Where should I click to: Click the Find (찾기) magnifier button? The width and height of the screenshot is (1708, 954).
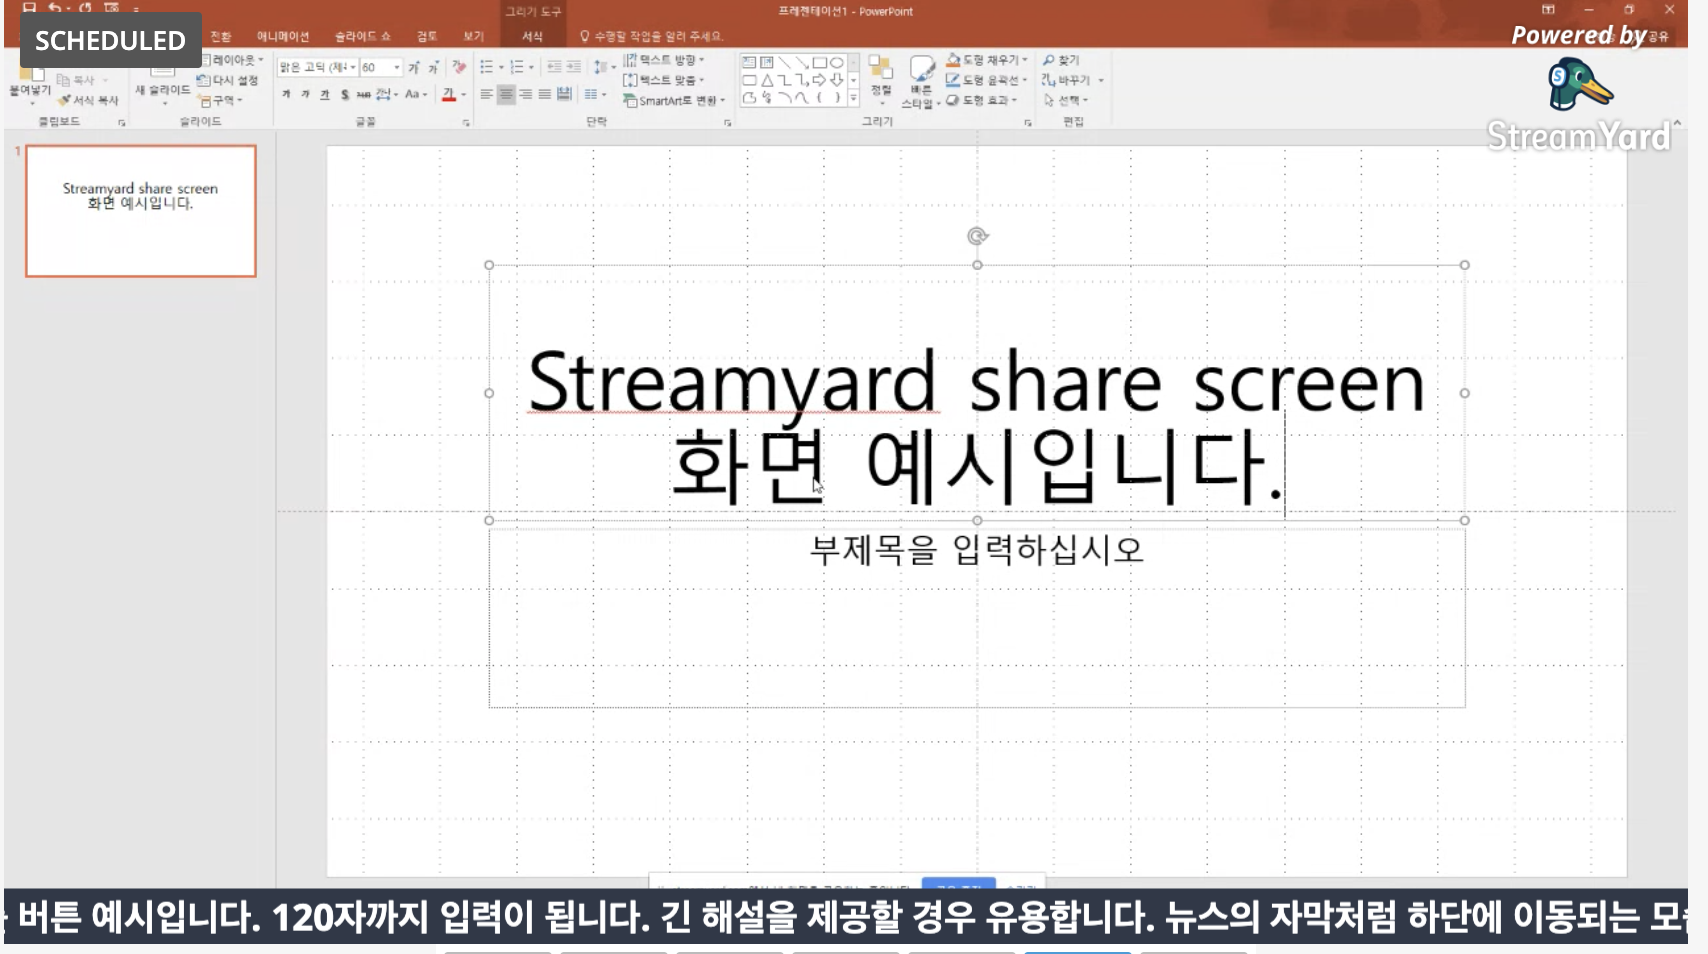1060,60
